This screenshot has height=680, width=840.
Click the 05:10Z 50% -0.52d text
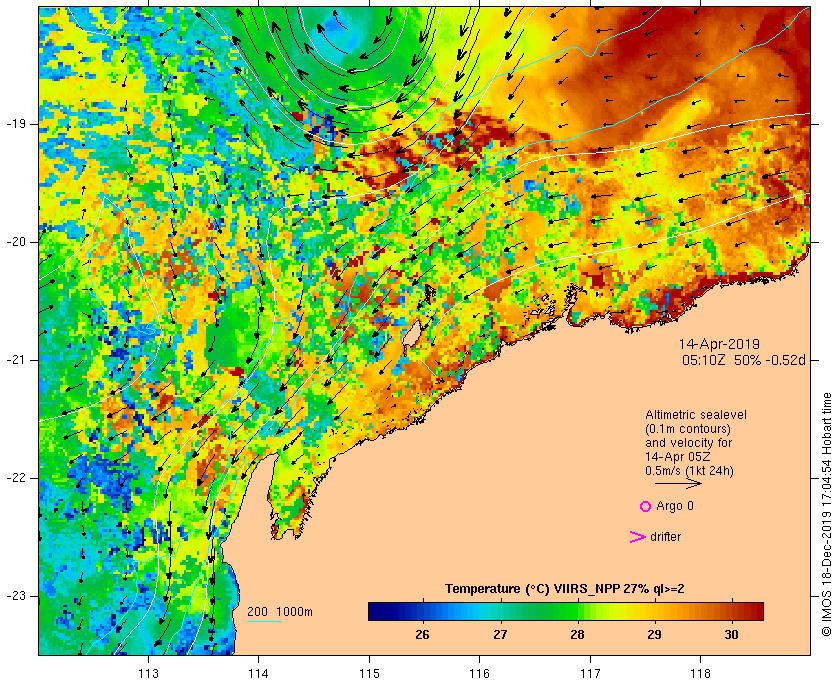[x=744, y=360]
